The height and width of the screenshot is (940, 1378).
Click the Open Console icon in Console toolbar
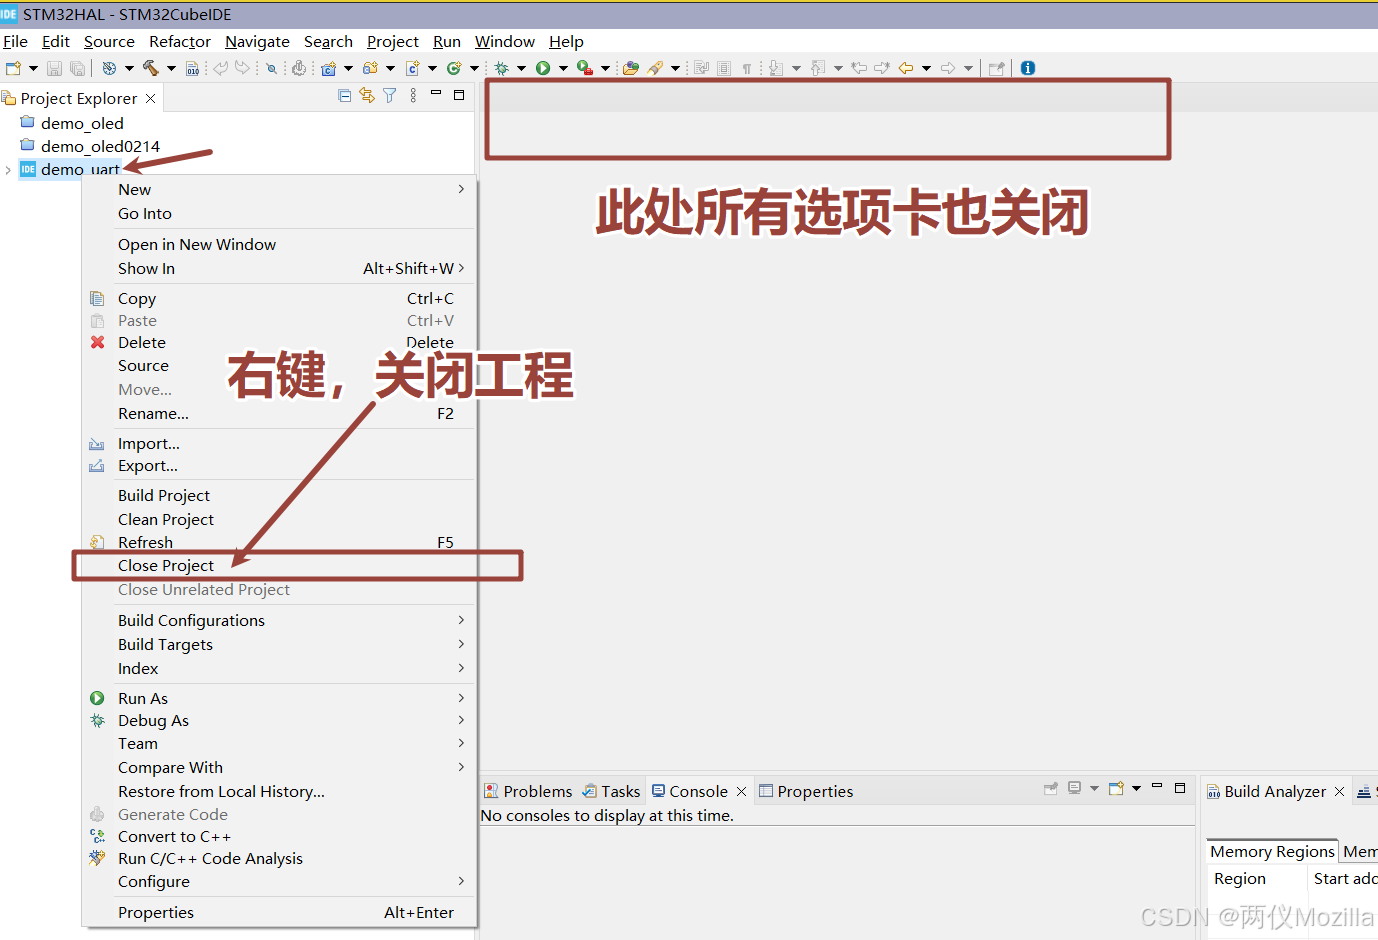1116,788
